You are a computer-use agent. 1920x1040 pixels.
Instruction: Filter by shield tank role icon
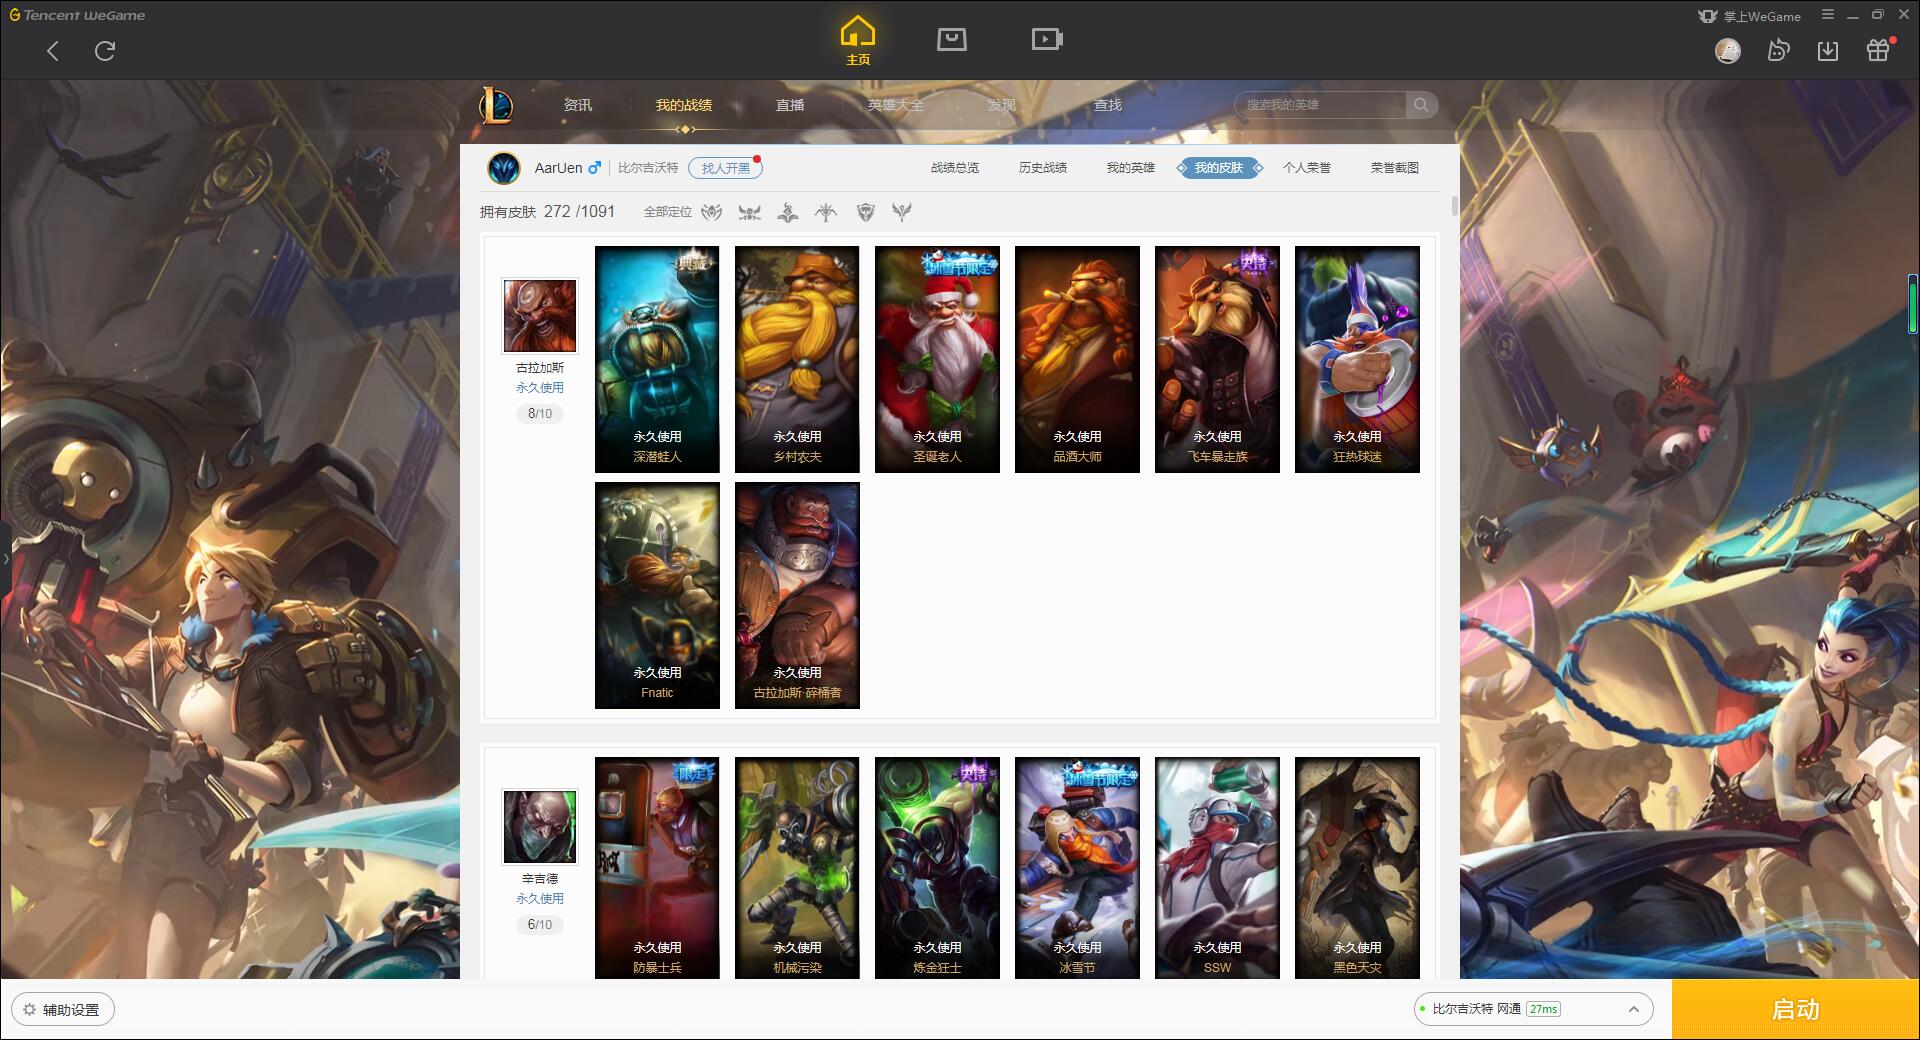866,212
